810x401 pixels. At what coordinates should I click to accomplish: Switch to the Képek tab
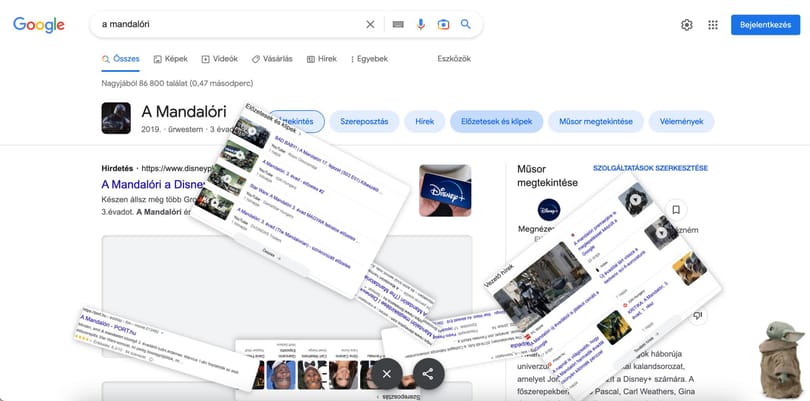170,59
